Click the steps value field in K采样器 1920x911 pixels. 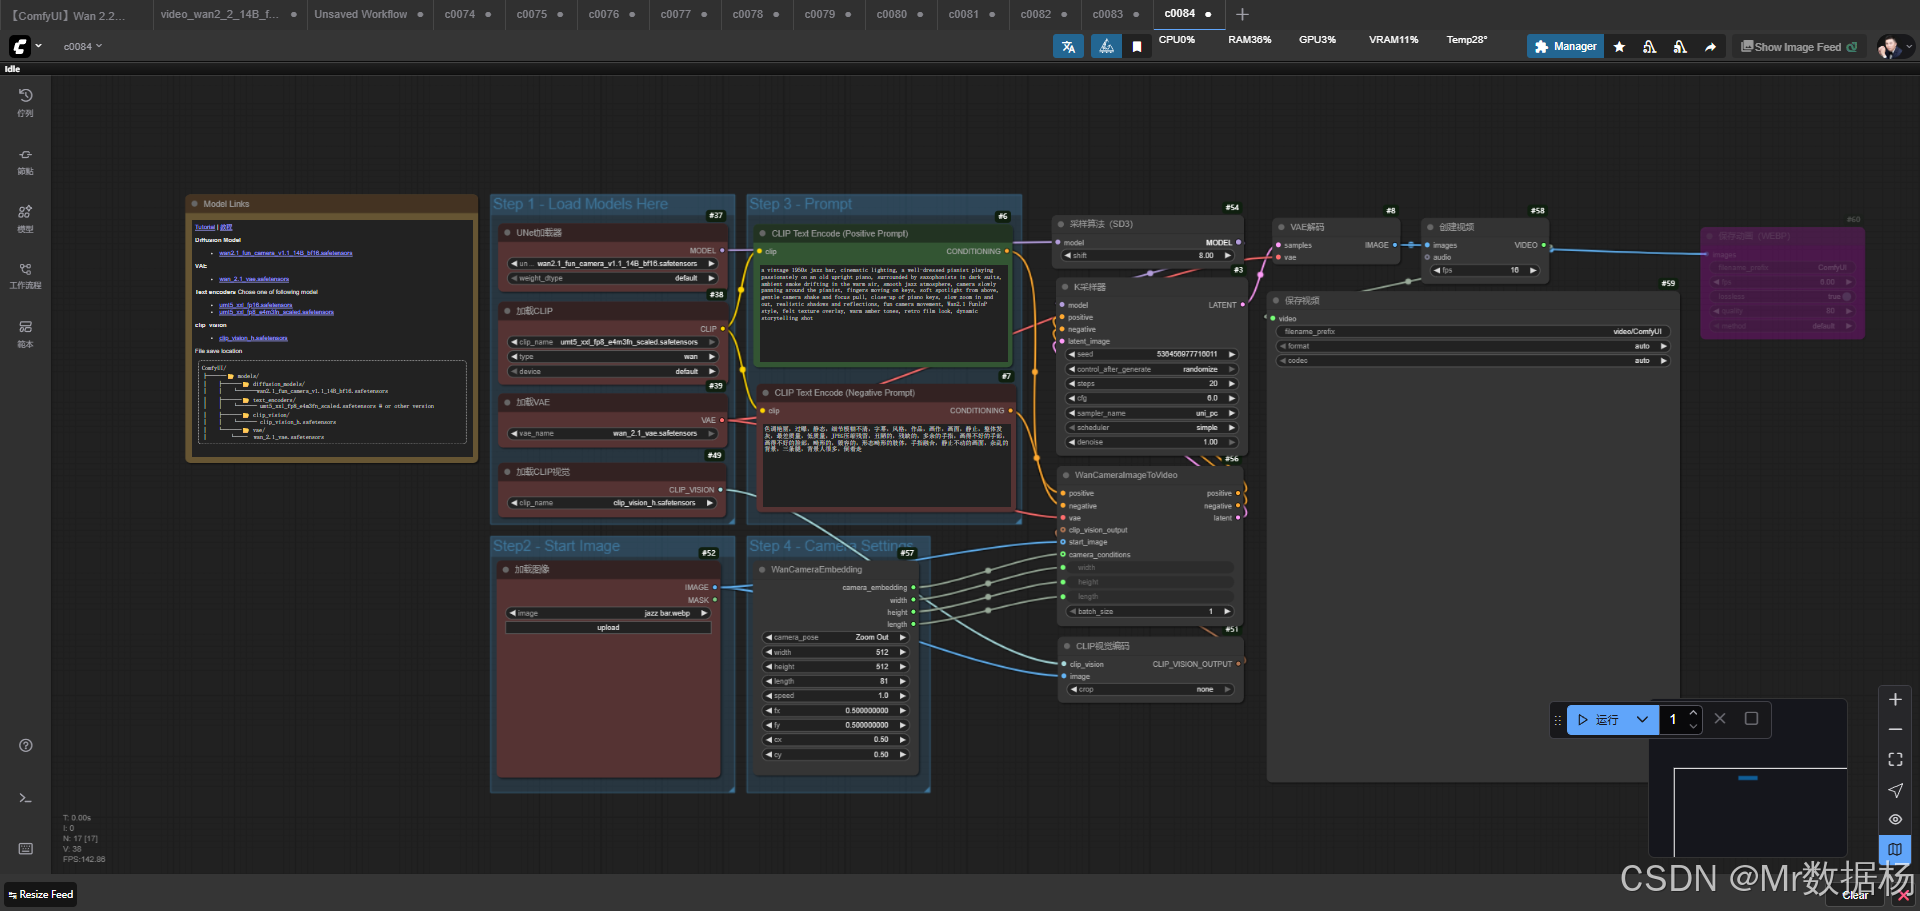pos(1152,384)
